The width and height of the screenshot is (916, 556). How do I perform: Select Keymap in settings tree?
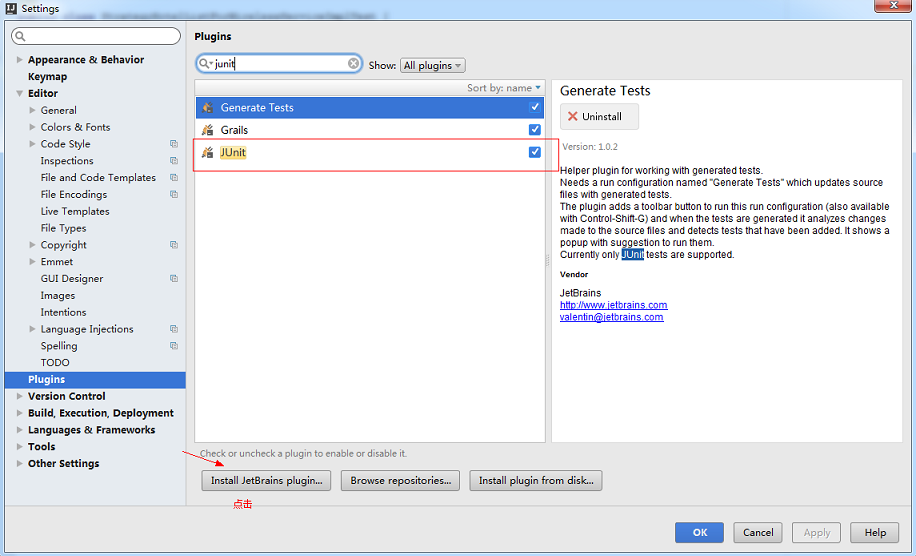(x=47, y=77)
